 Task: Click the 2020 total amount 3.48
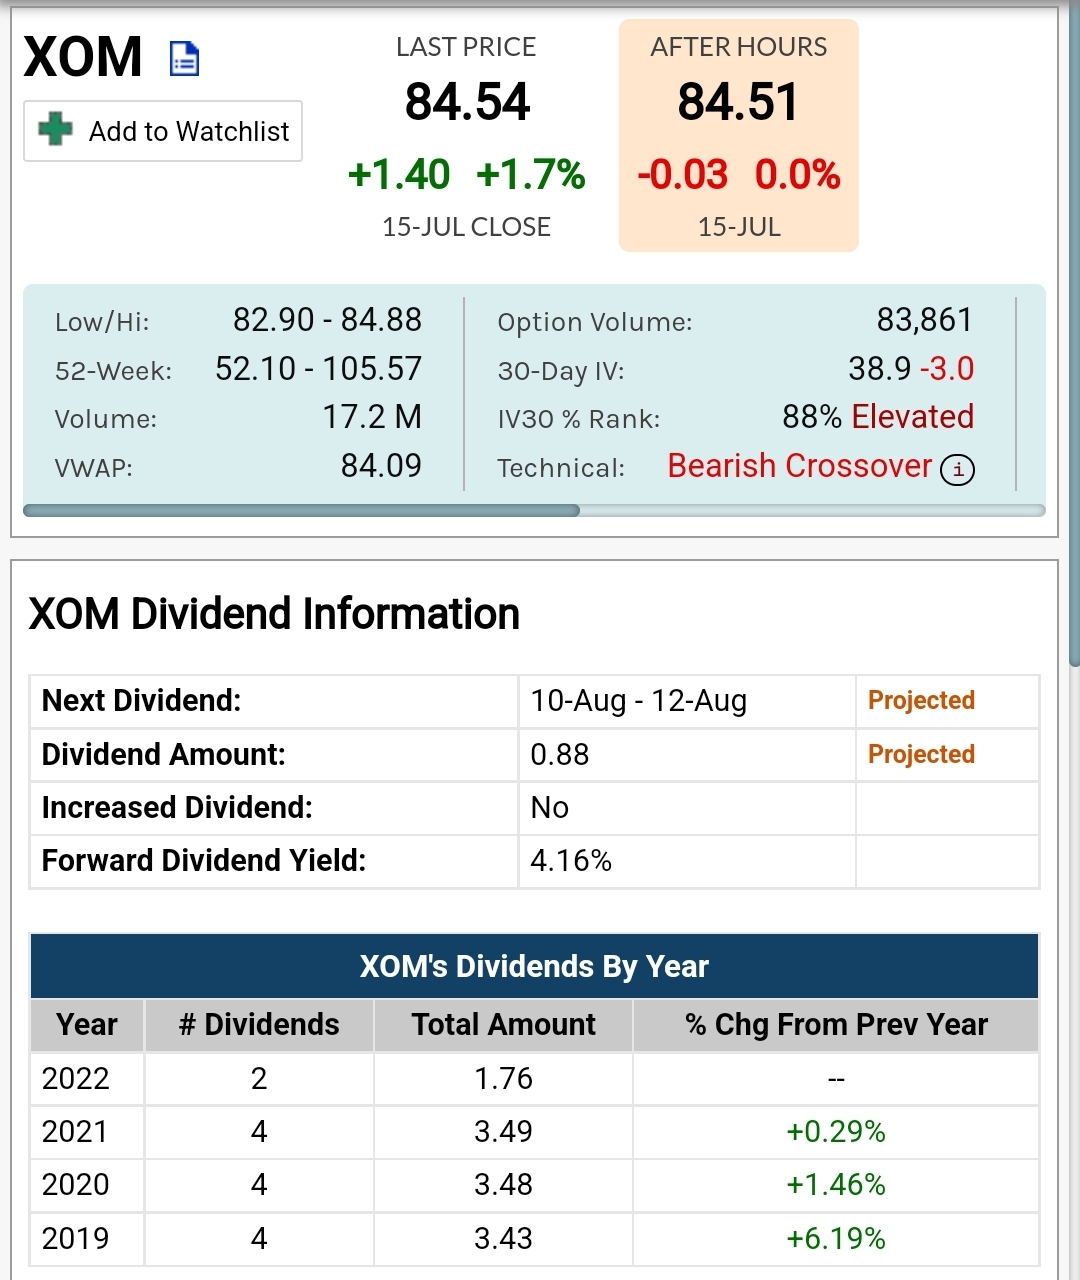tap(503, 1185)
